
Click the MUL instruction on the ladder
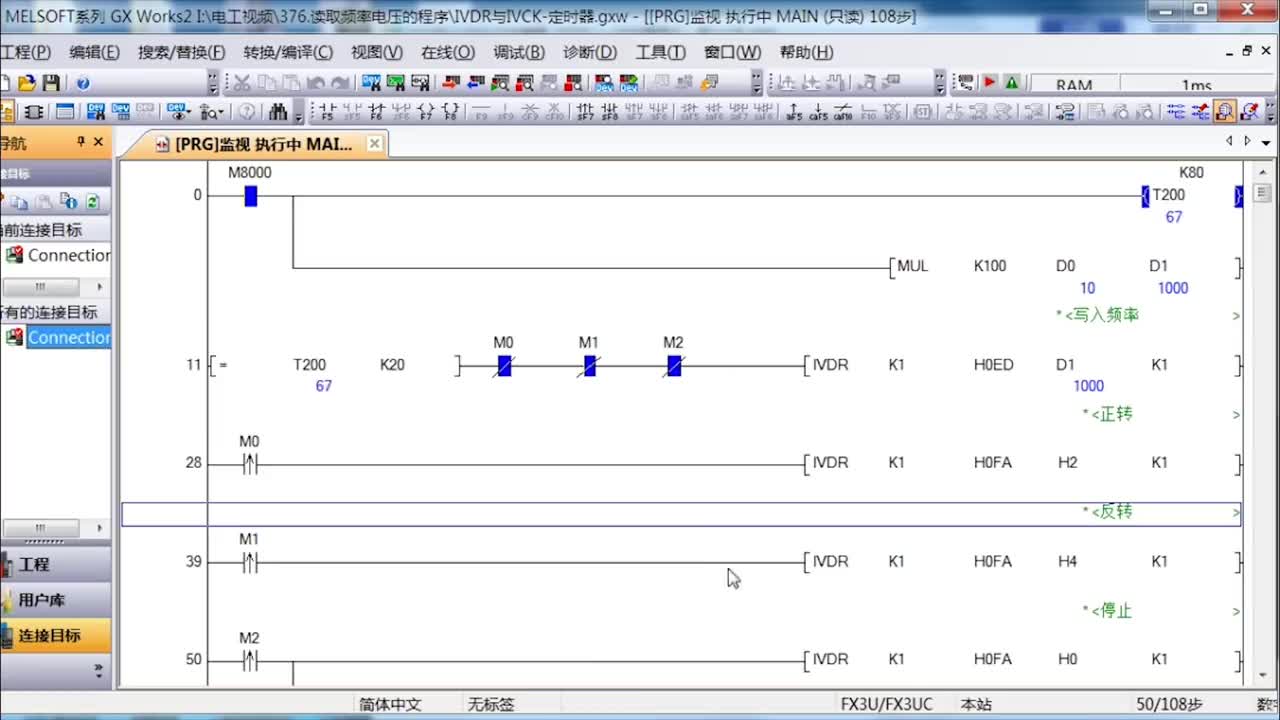(x=913, y=266)
